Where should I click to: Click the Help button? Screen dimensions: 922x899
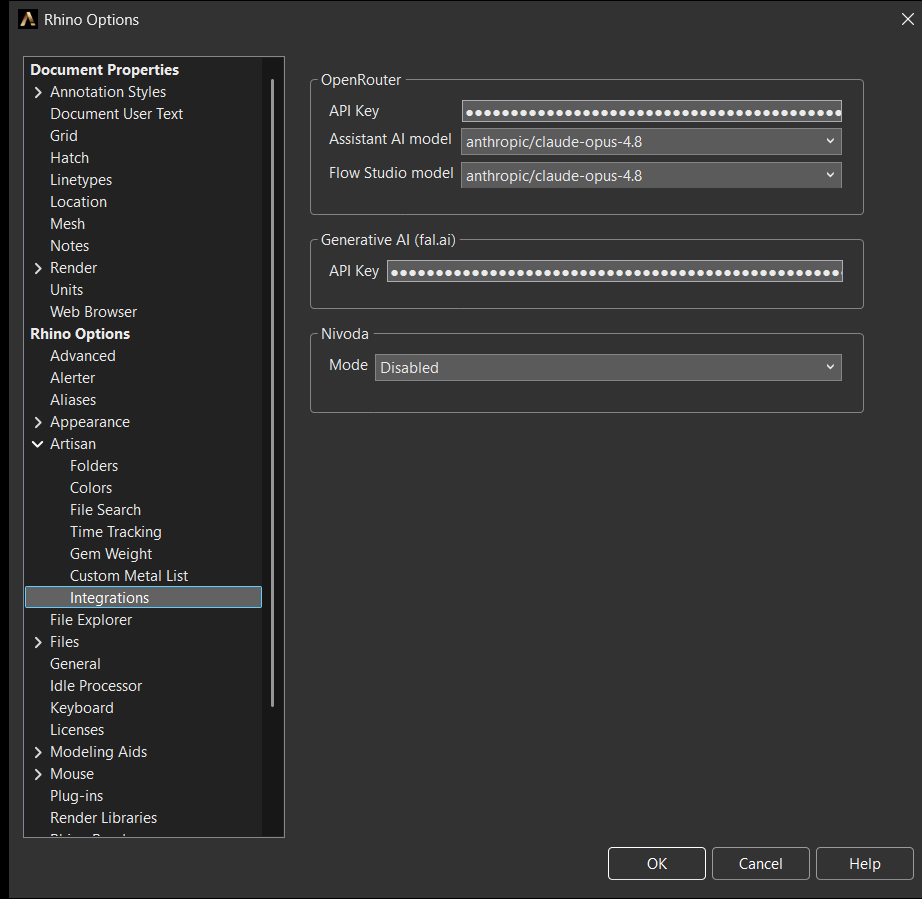(864, 863)
